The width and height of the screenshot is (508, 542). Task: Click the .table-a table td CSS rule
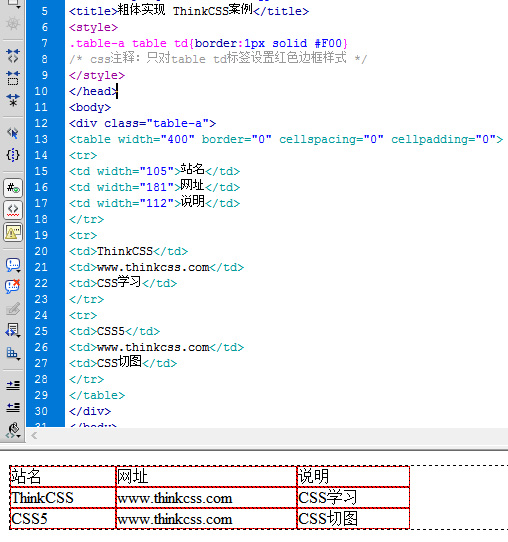(208, 43)
